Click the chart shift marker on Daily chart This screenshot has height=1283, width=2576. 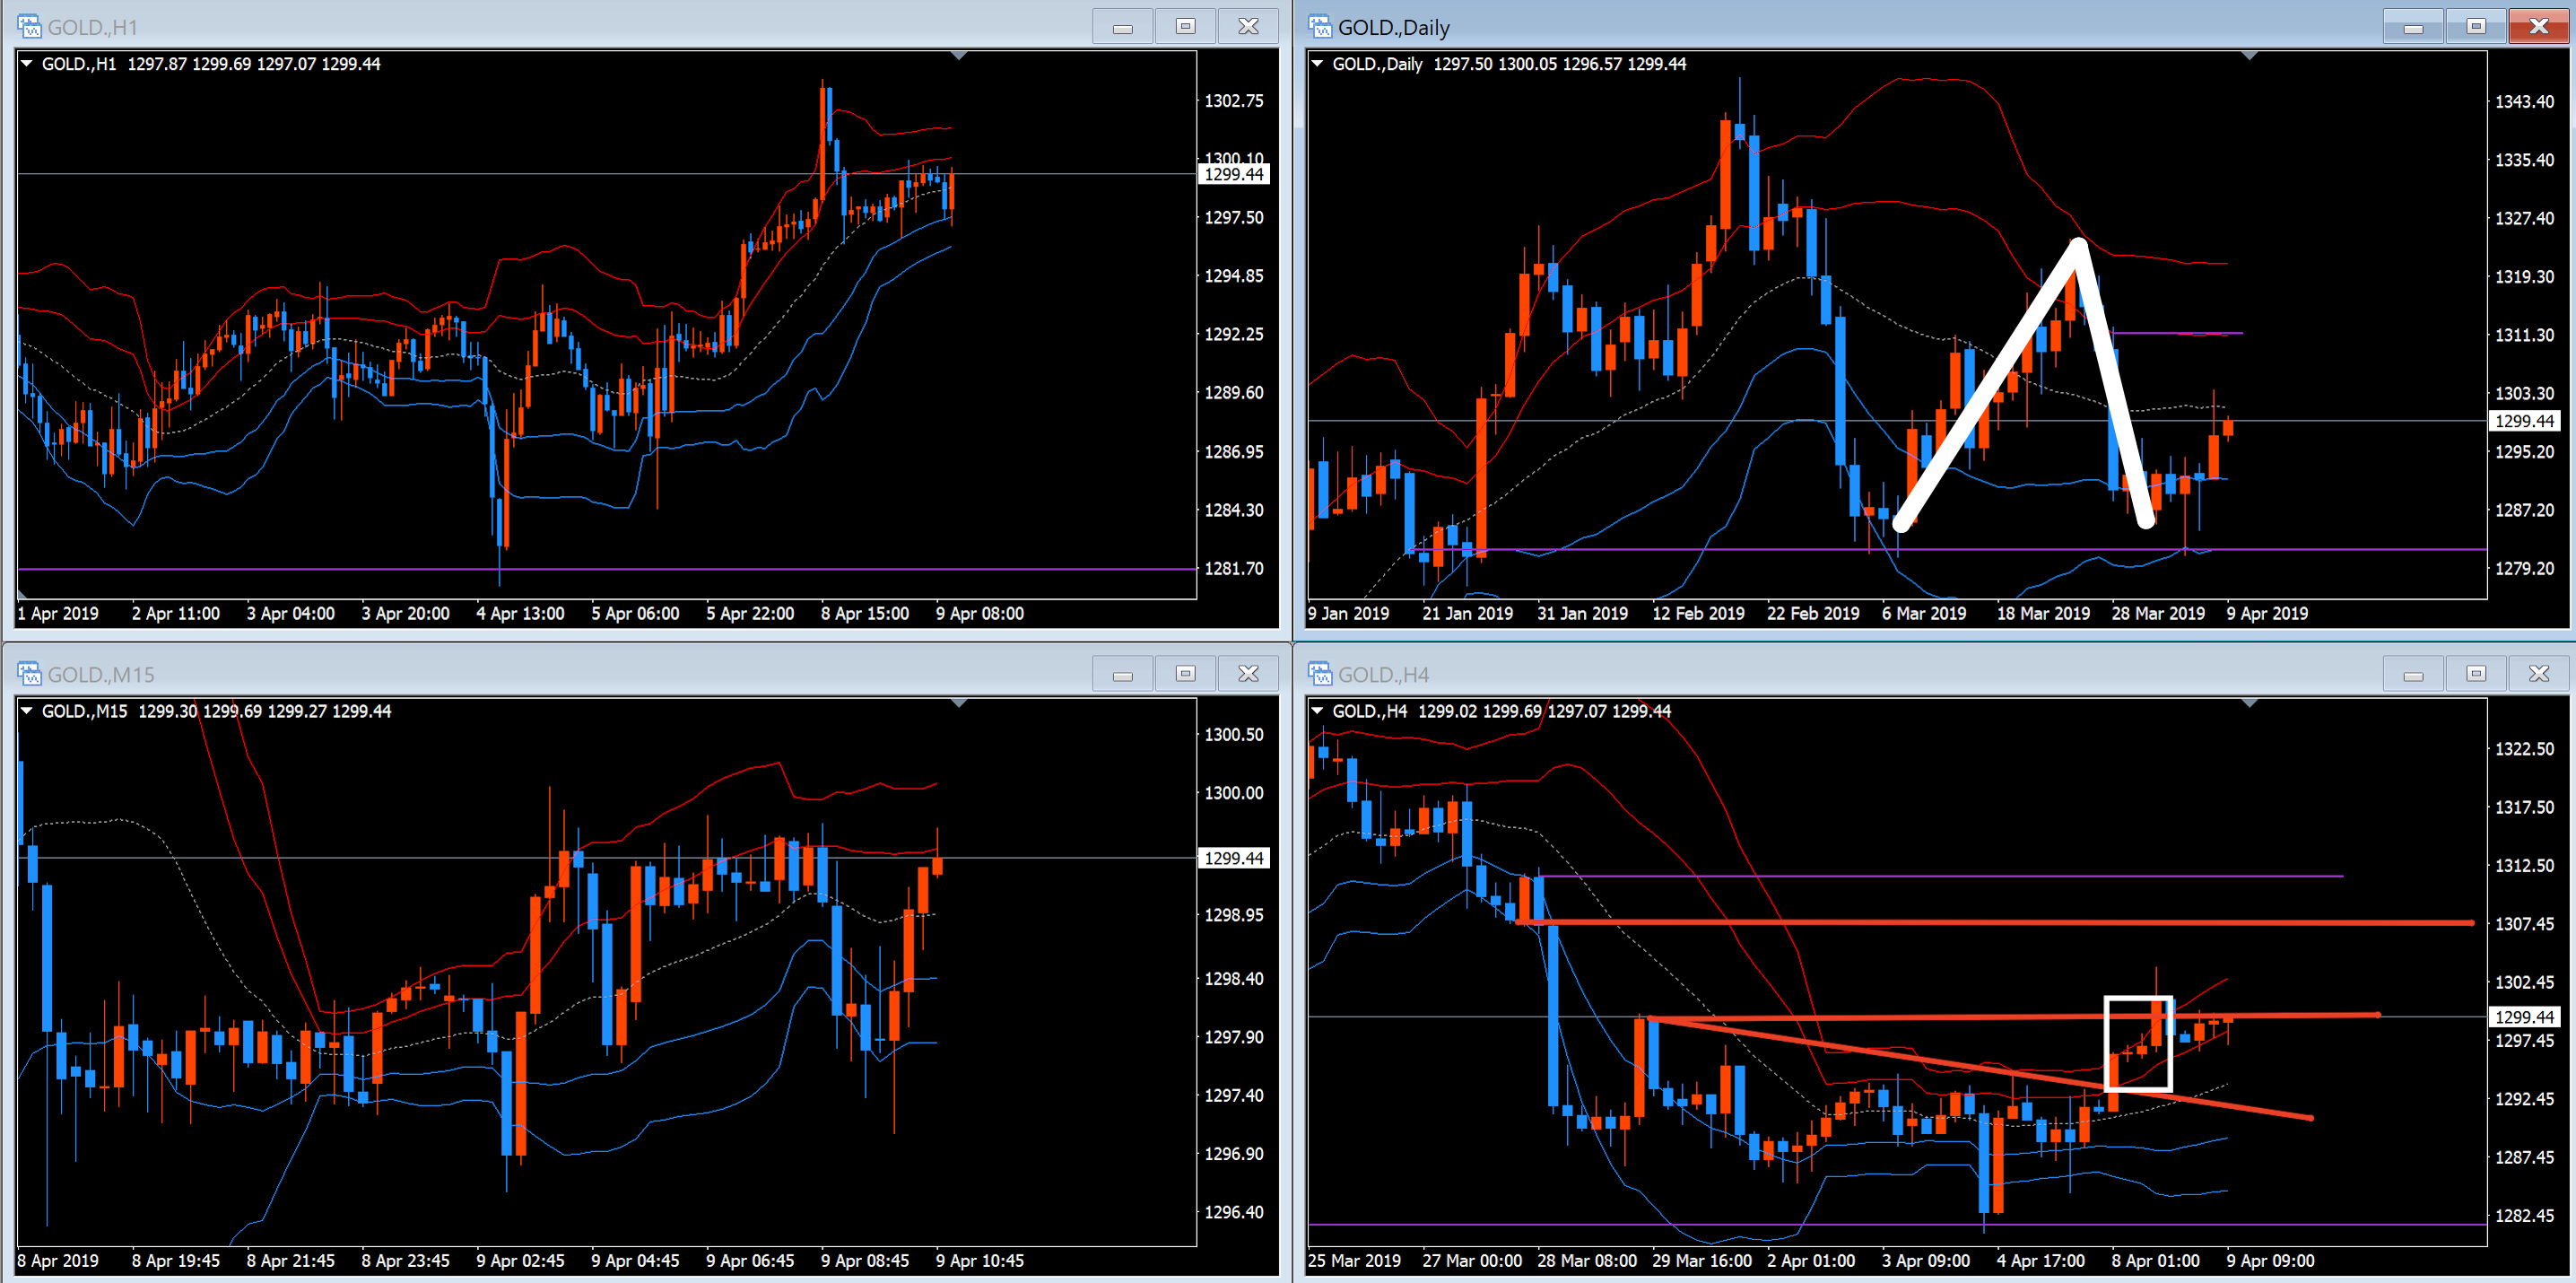click(2249, 56)
